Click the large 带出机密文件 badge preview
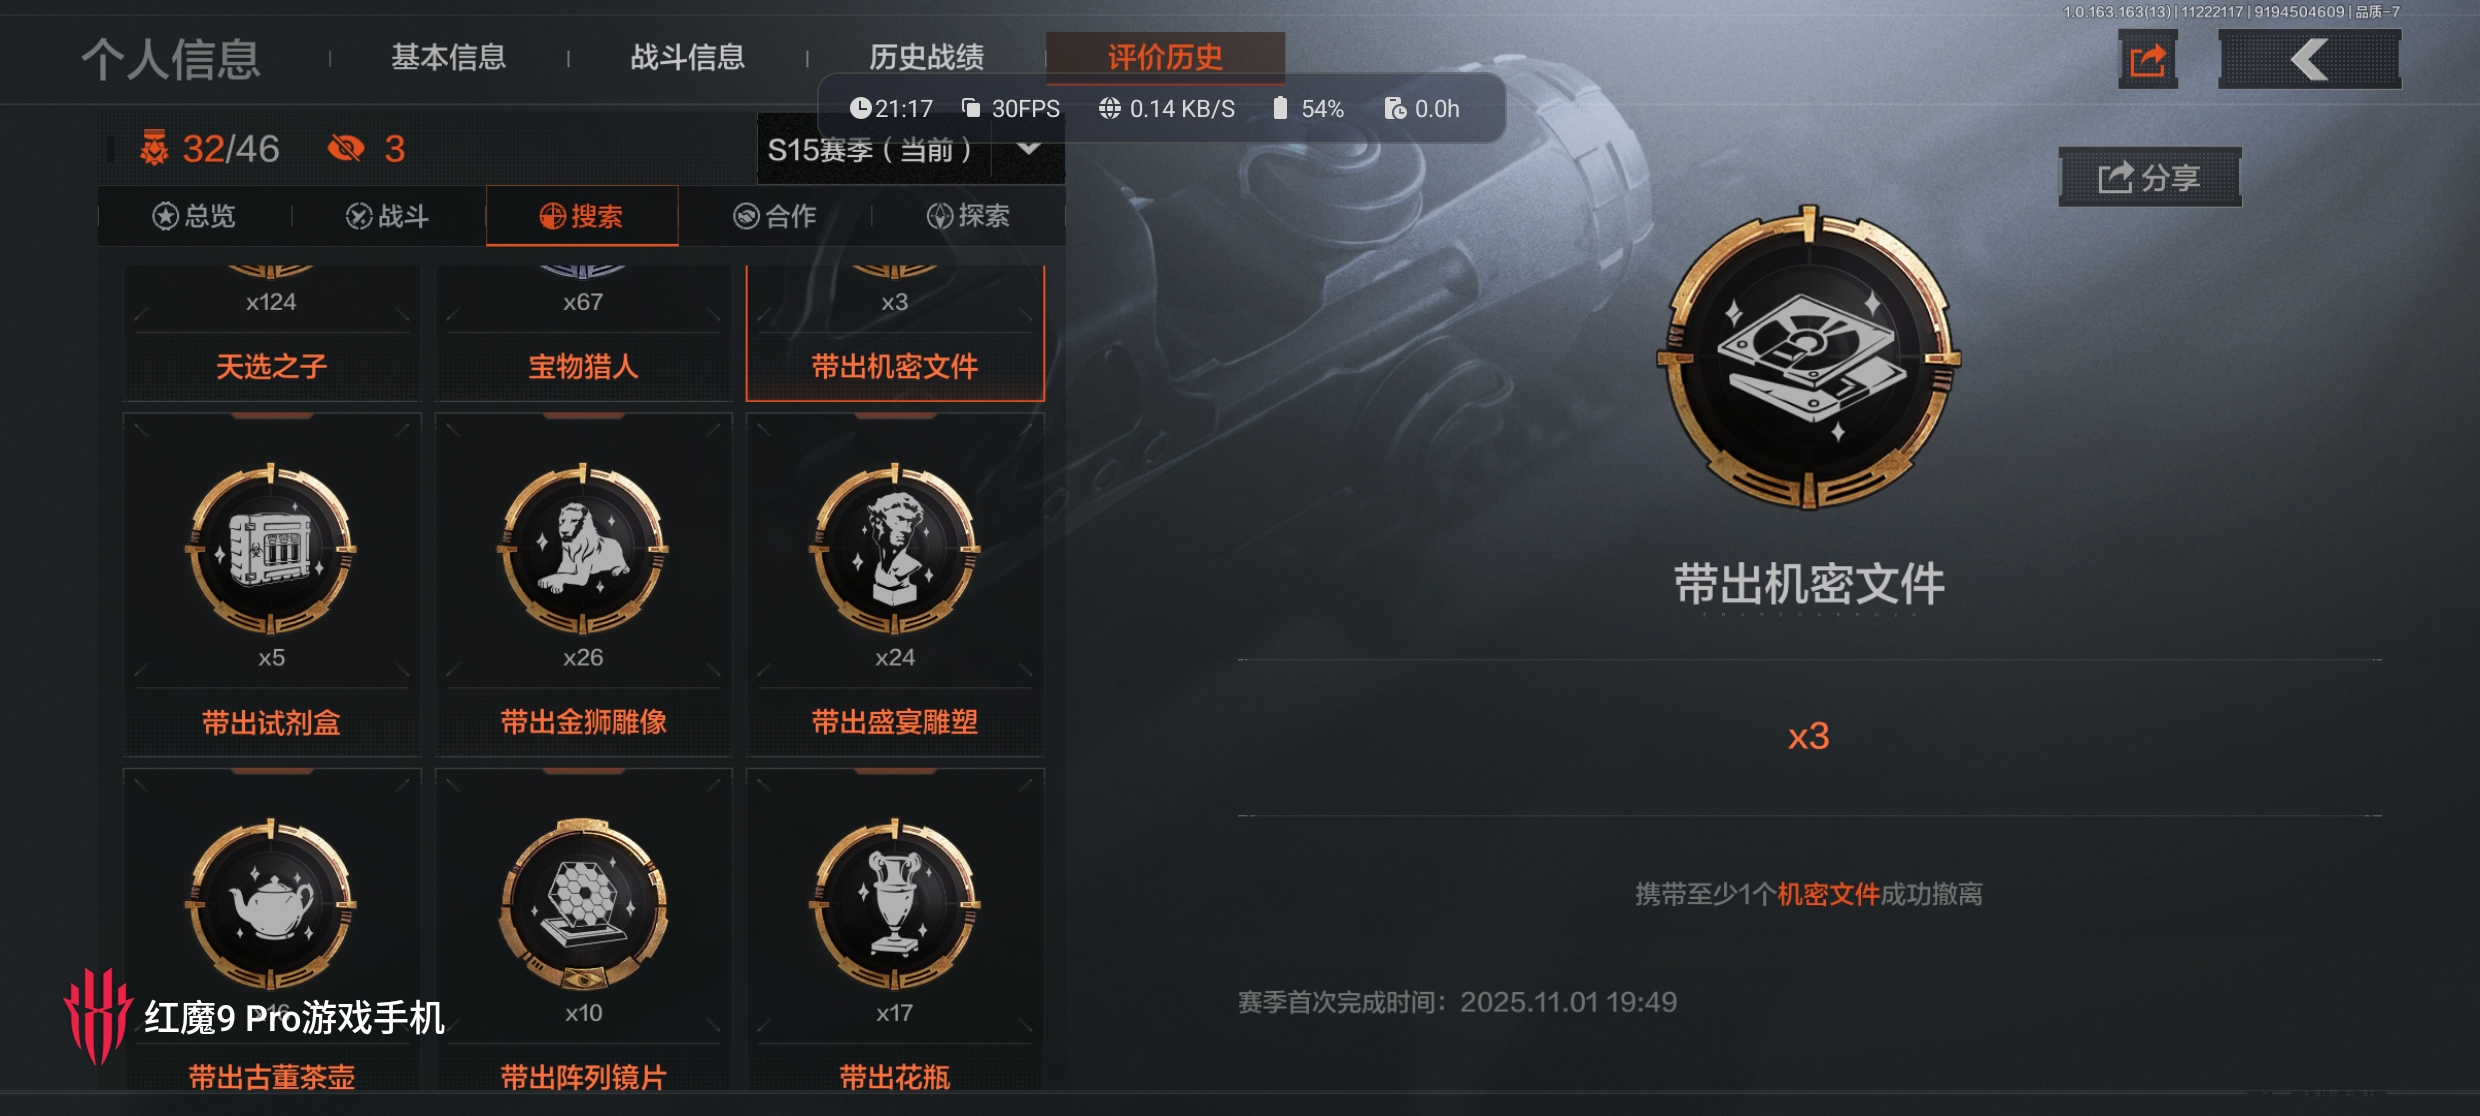Viewport: 2480px width, 1116px height. (x=1808, y=357)
